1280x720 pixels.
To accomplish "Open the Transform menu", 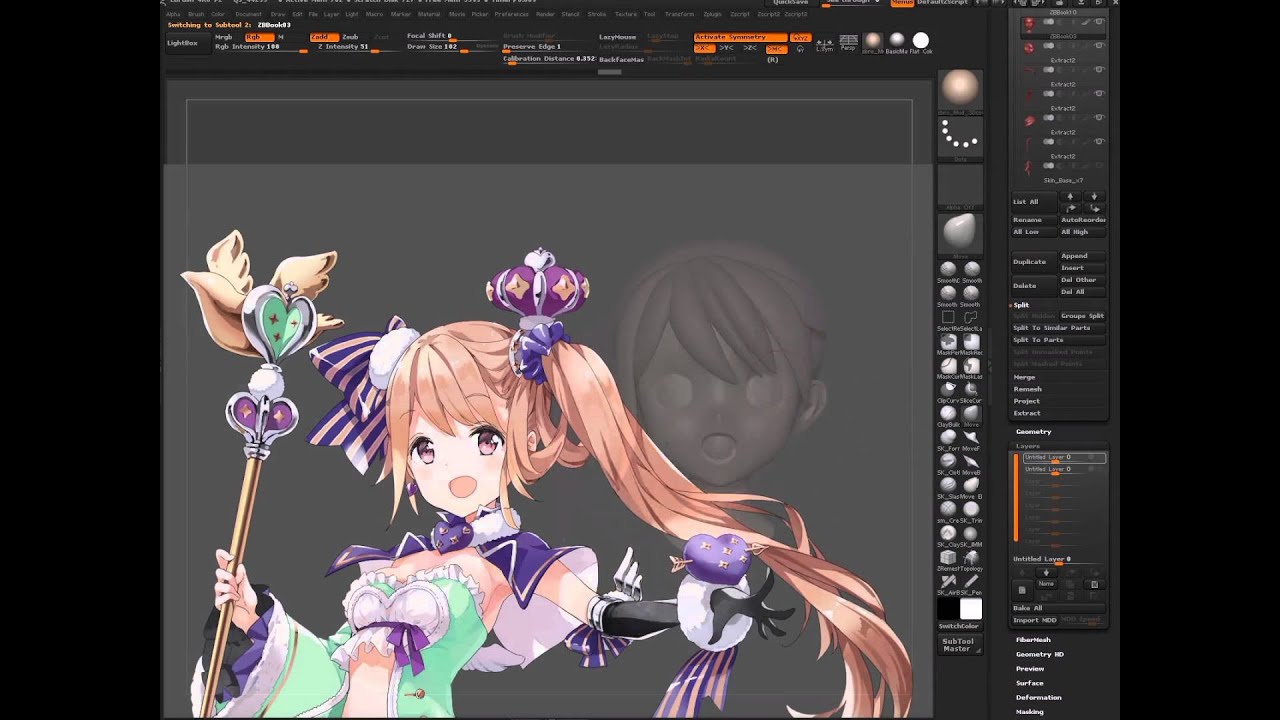I will tap(679, 14).
